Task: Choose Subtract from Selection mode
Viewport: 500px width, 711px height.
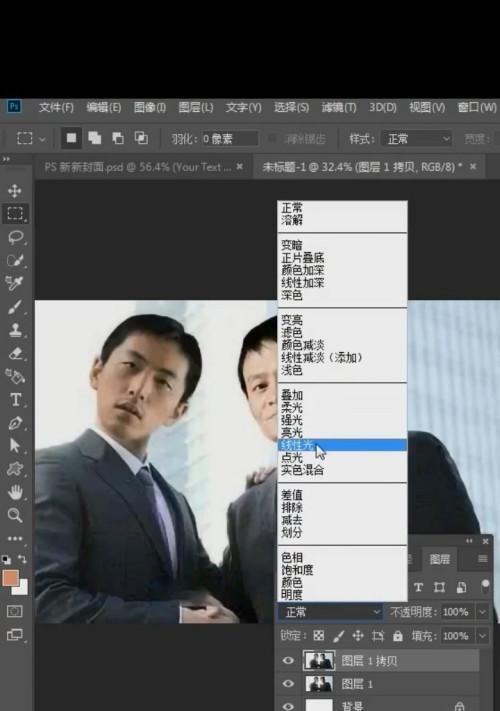Action: tap(118, 138)
